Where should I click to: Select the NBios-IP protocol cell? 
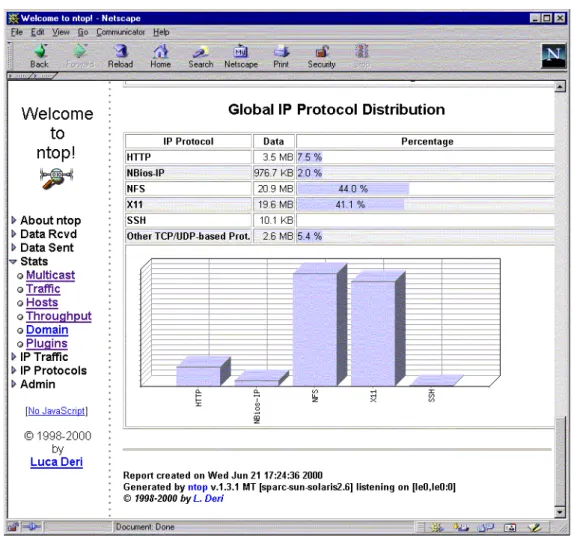[188, 173]
